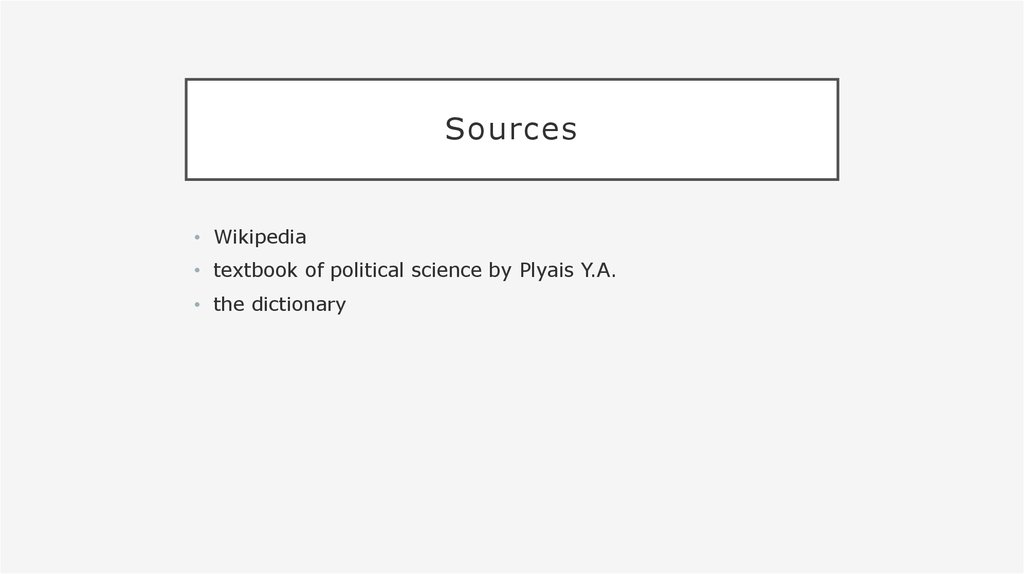Click the bullet dot before "the dictionary"
The width and height of the screenshot is (1024, 574).
pos(197,305)
